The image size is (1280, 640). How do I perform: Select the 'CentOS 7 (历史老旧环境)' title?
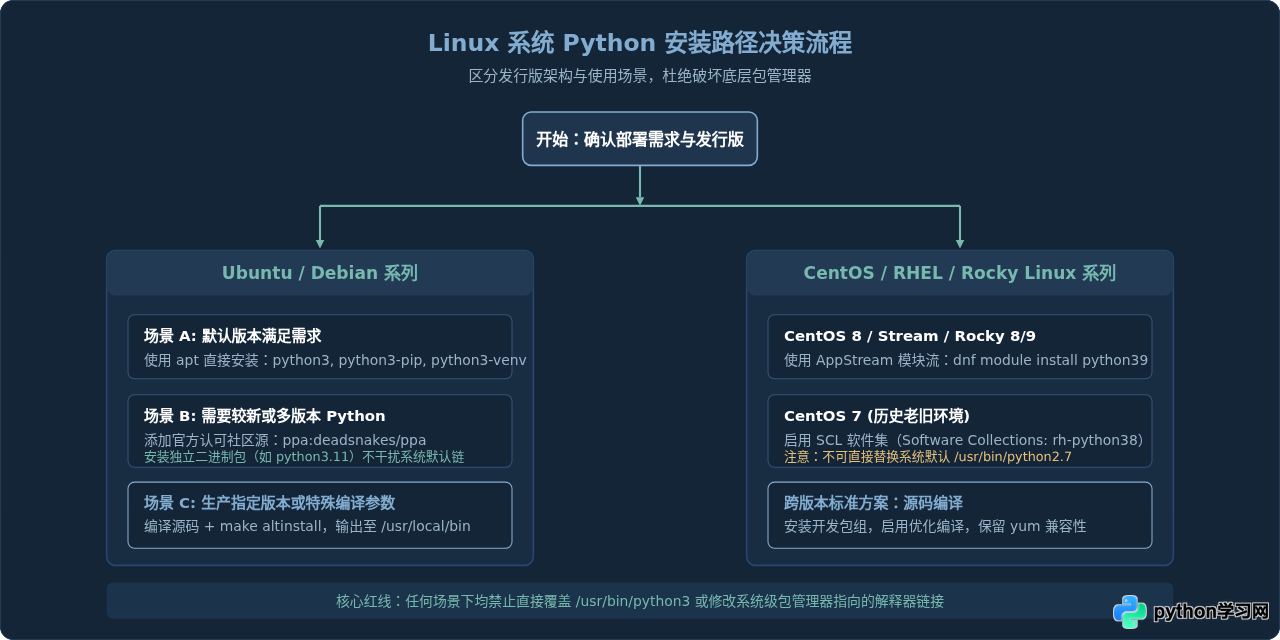click(876, 416)
